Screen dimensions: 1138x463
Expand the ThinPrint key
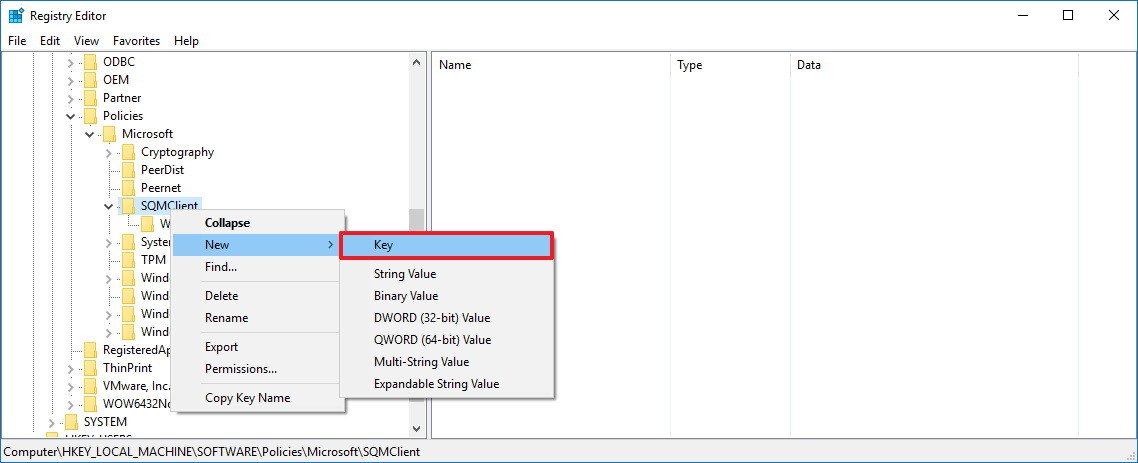(x=70, y=368)
